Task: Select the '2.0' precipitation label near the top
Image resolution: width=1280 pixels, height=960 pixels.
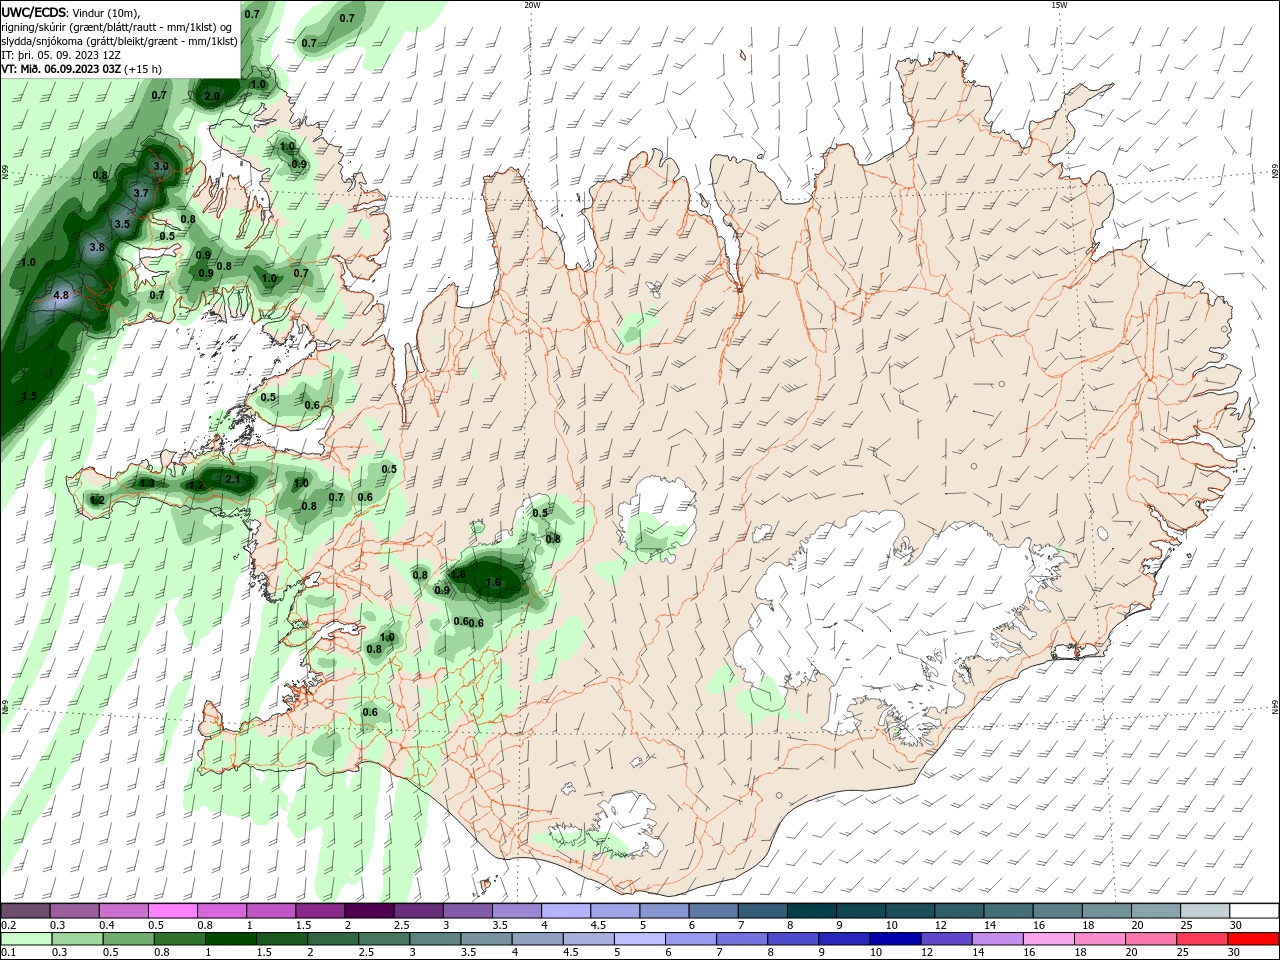Action: click(x=212, y=96)
